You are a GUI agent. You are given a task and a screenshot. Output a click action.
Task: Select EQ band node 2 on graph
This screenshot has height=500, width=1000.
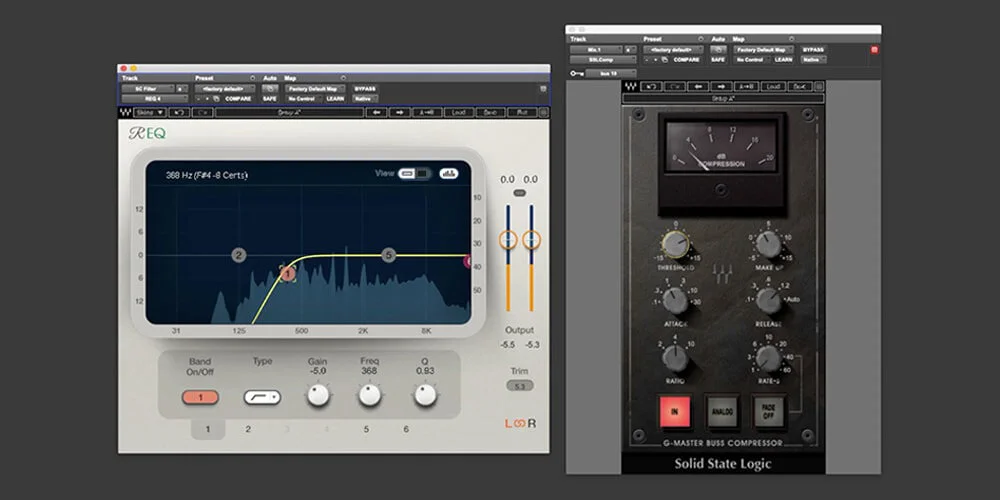(x=239, y=256)
